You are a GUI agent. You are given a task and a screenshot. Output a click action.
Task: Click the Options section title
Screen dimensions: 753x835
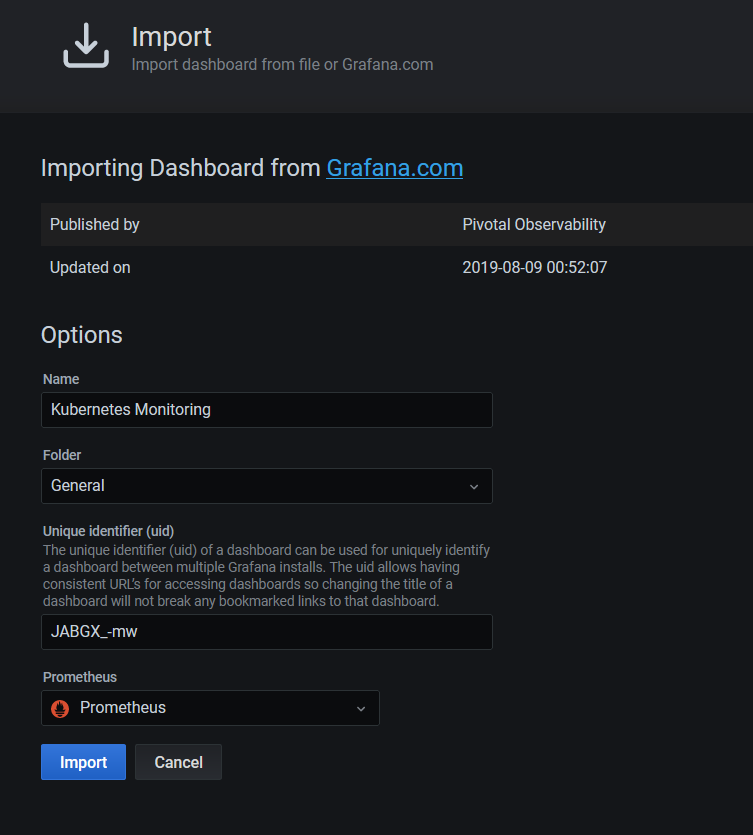(81, 335)
